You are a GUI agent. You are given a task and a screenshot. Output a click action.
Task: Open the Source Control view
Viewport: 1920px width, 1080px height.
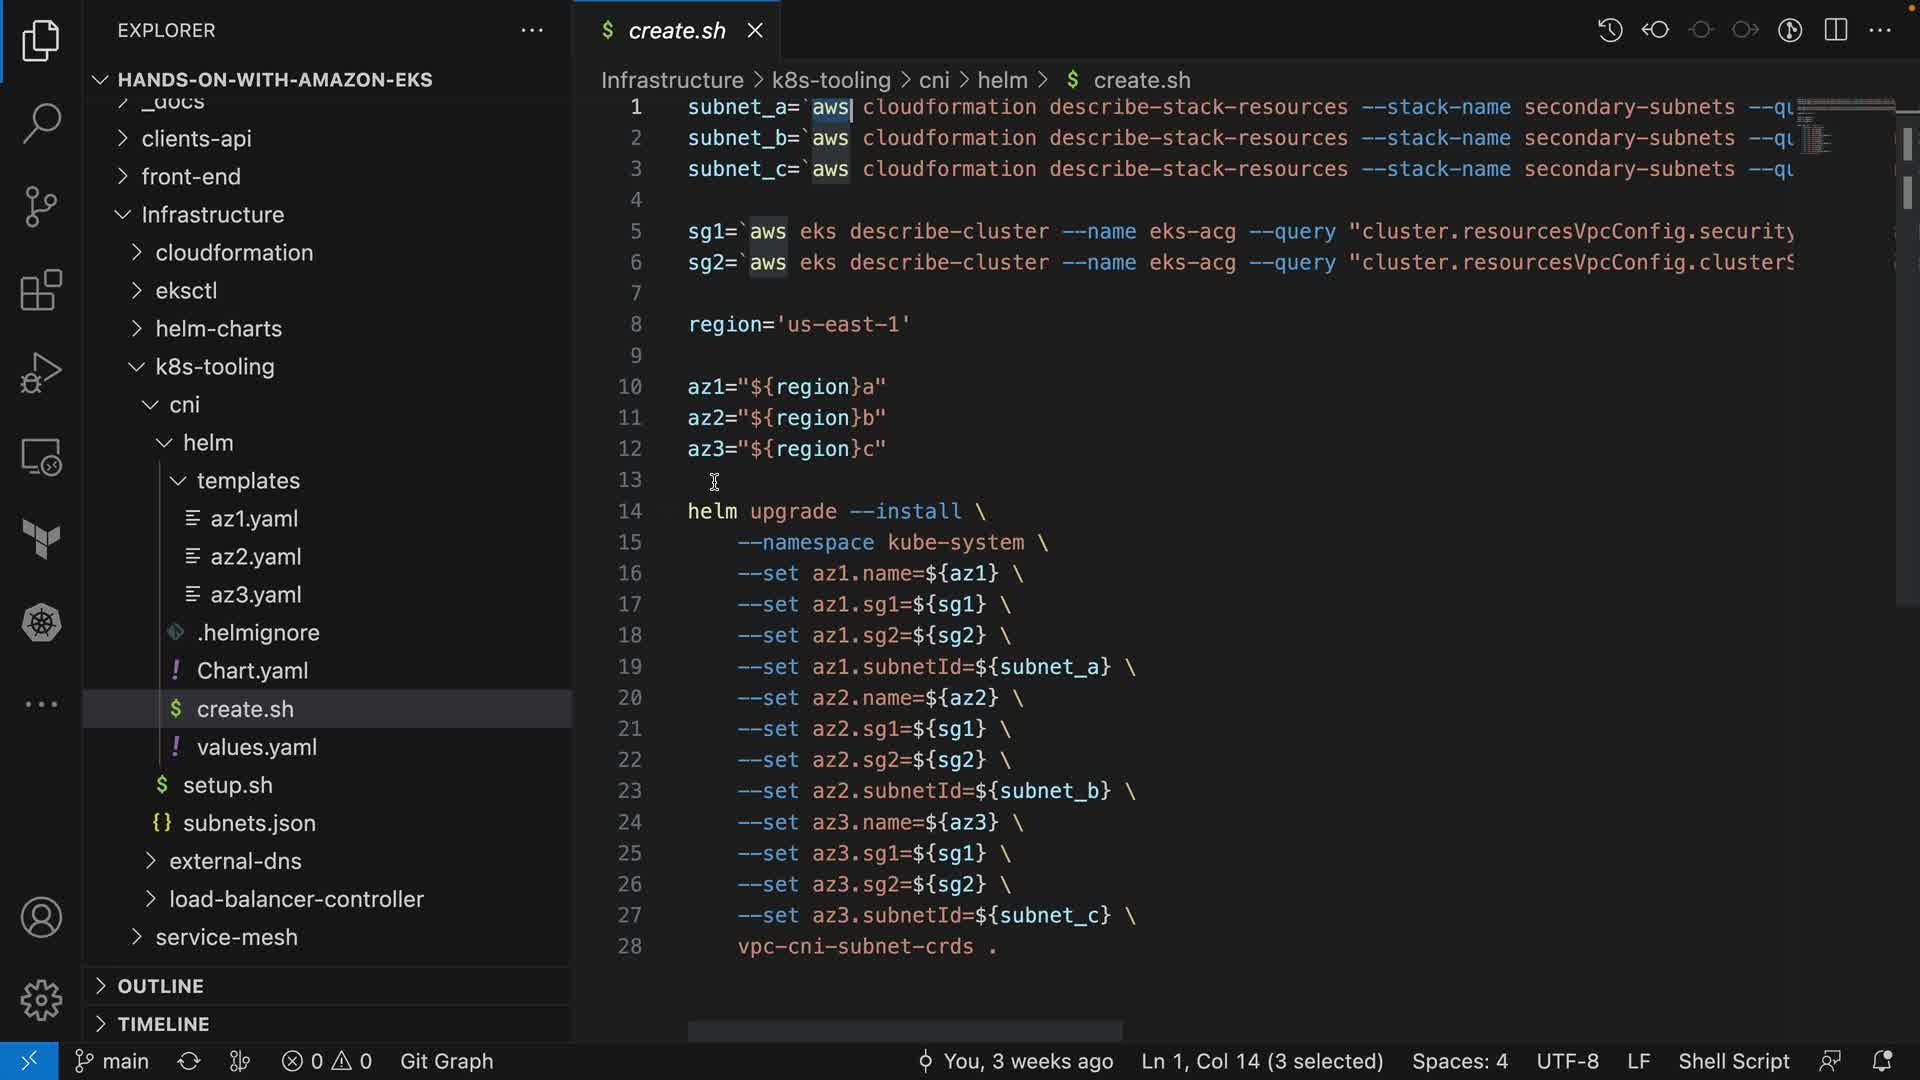(x=41, y=207)
